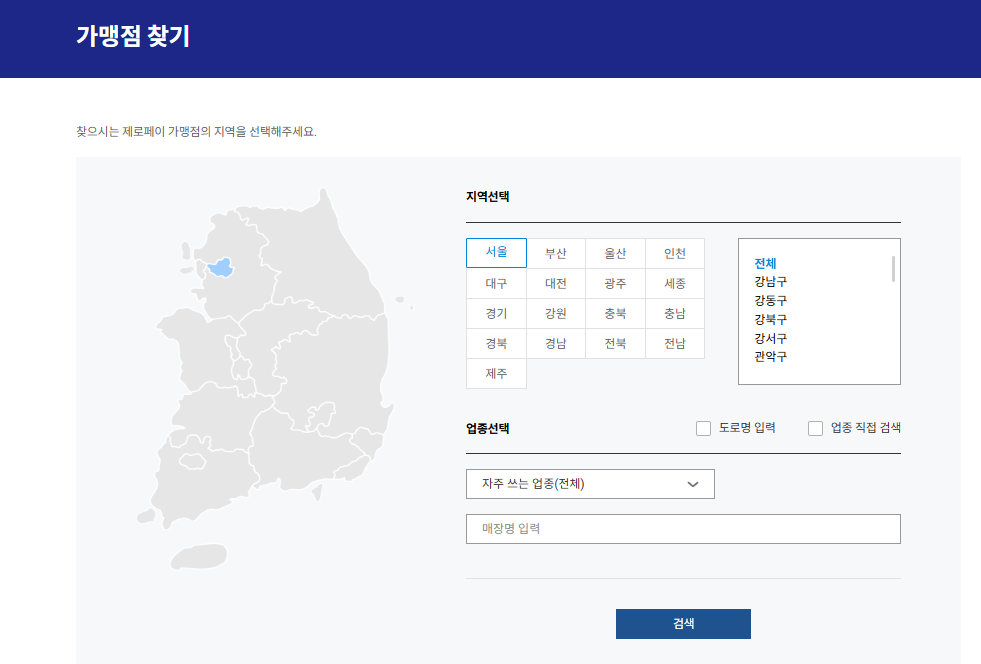Pick 충남 from the region grid
The width and height of the screenshot is (981, 664).
point(674,313)
